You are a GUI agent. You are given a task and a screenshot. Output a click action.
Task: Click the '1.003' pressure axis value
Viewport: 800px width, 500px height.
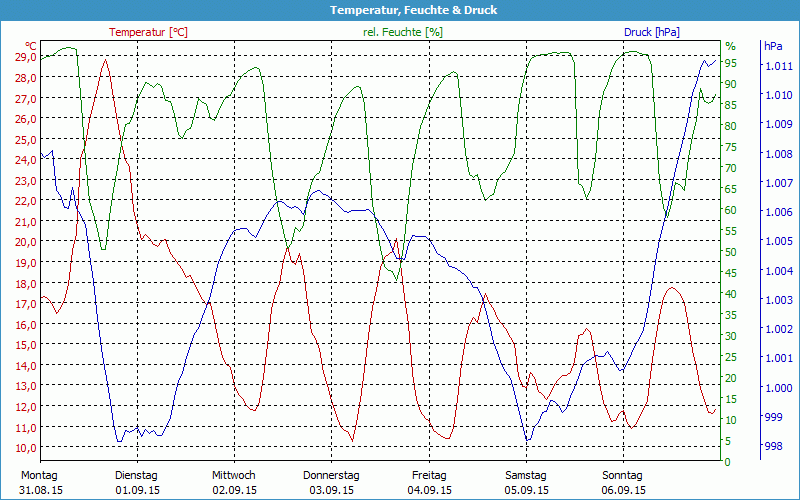779,299
